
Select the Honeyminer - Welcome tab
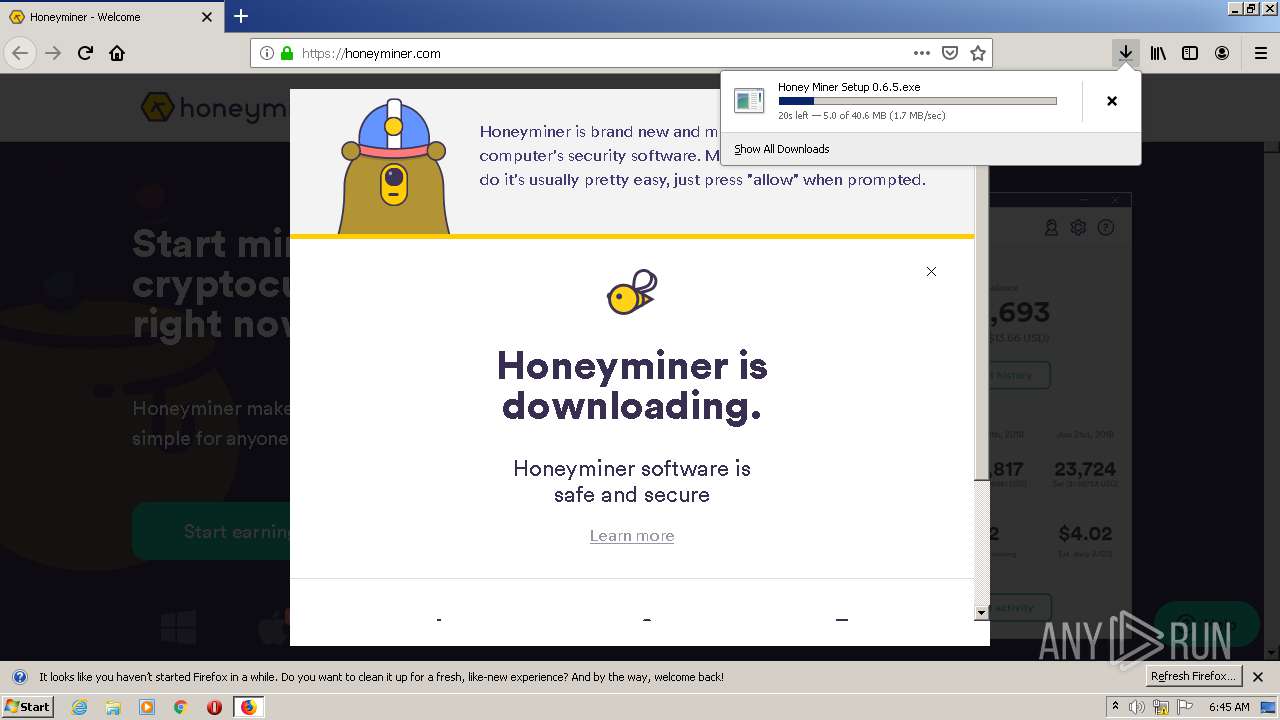111,17
